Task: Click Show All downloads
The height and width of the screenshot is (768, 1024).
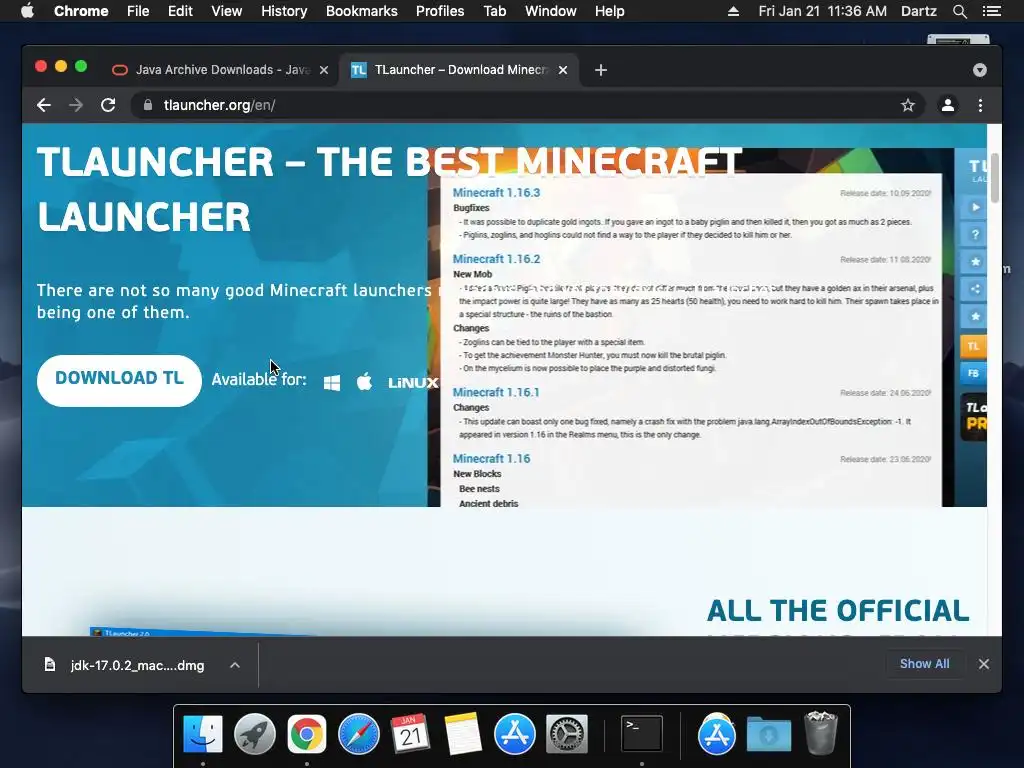Action: pyautogui.click(x=925, y=664)
